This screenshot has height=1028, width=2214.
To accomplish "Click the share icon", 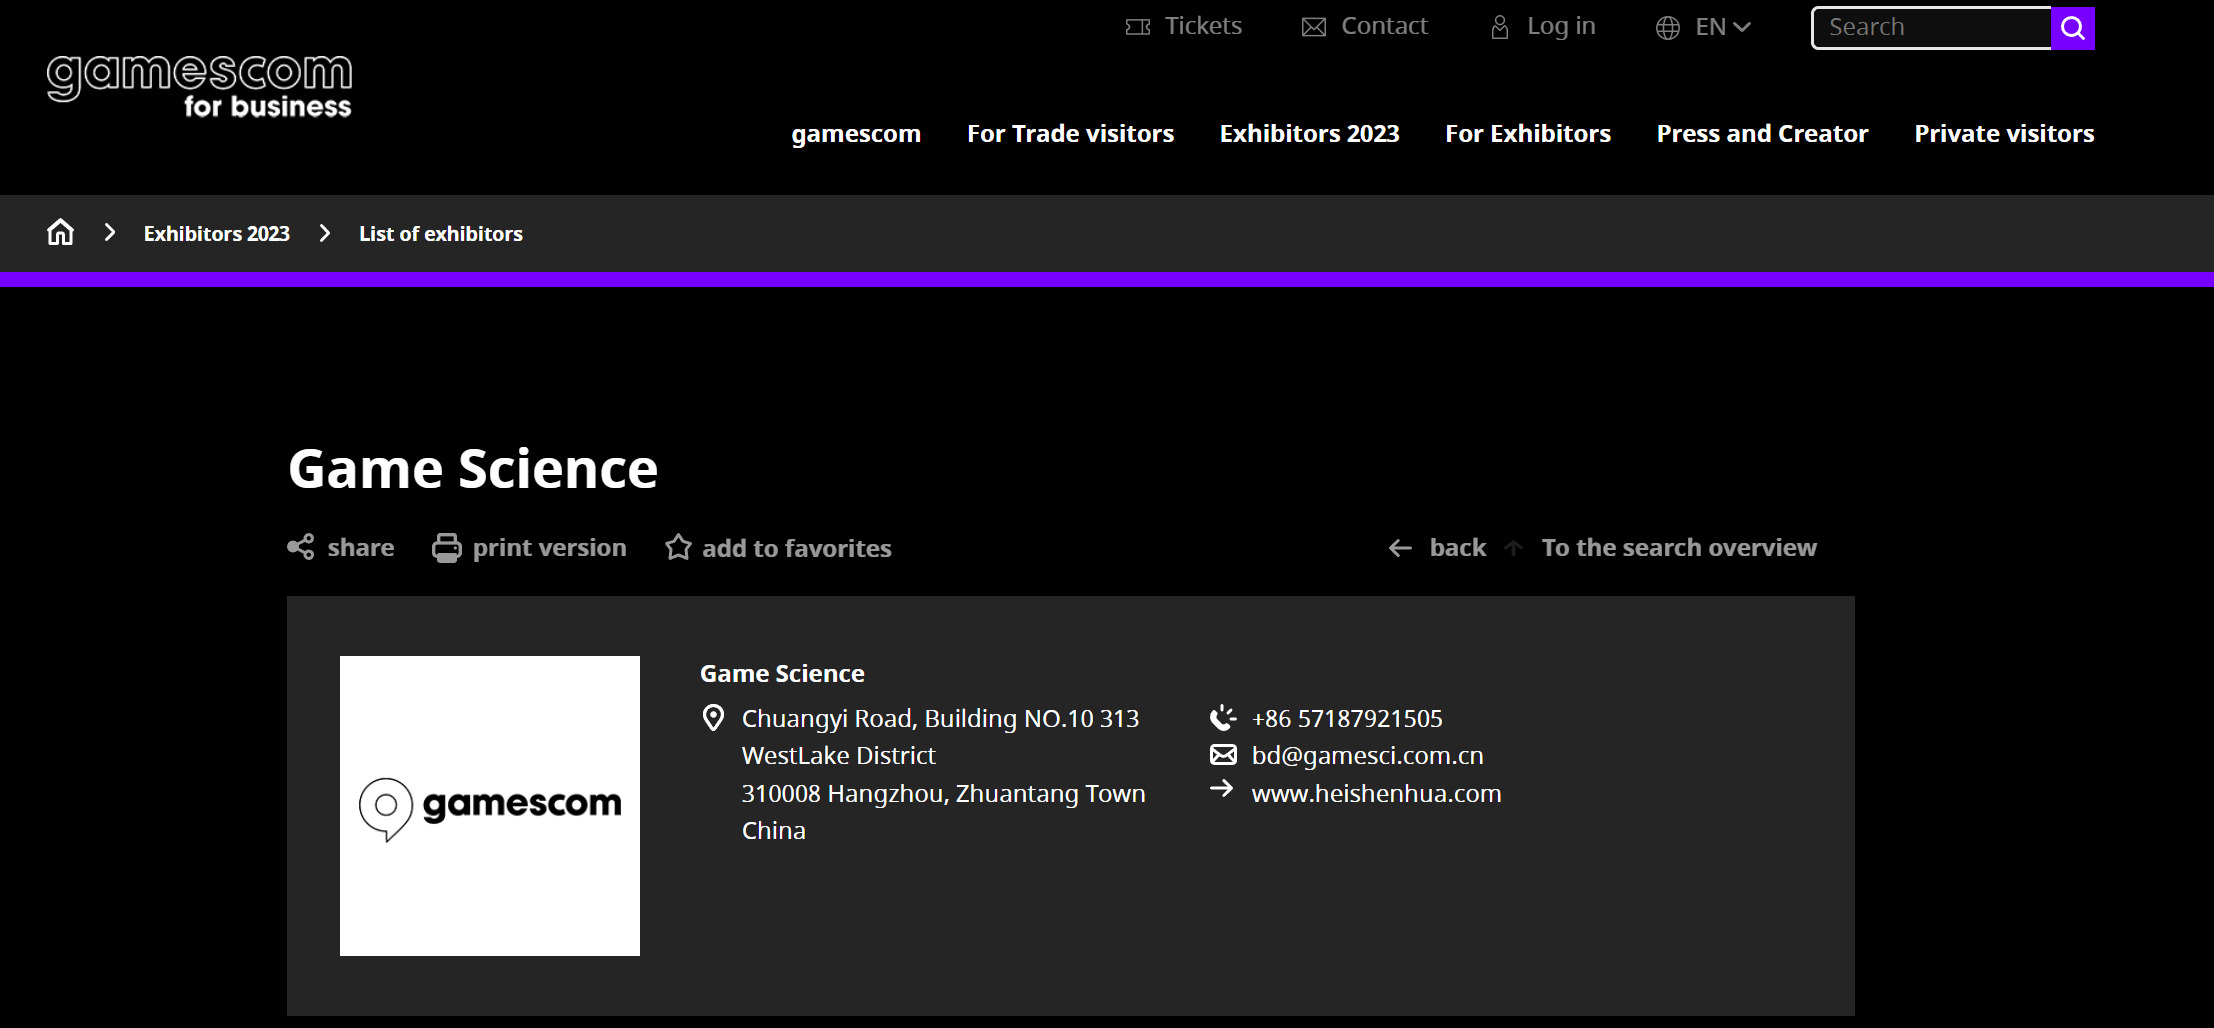I will [301, 547].
